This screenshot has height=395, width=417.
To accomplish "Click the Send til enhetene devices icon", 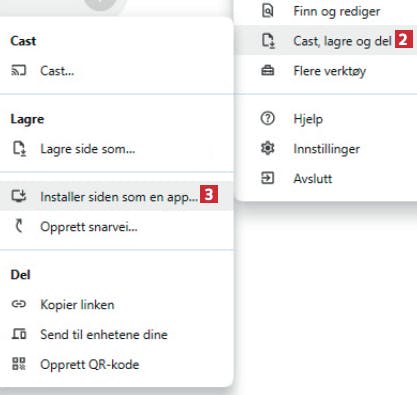I will (19, 334).
